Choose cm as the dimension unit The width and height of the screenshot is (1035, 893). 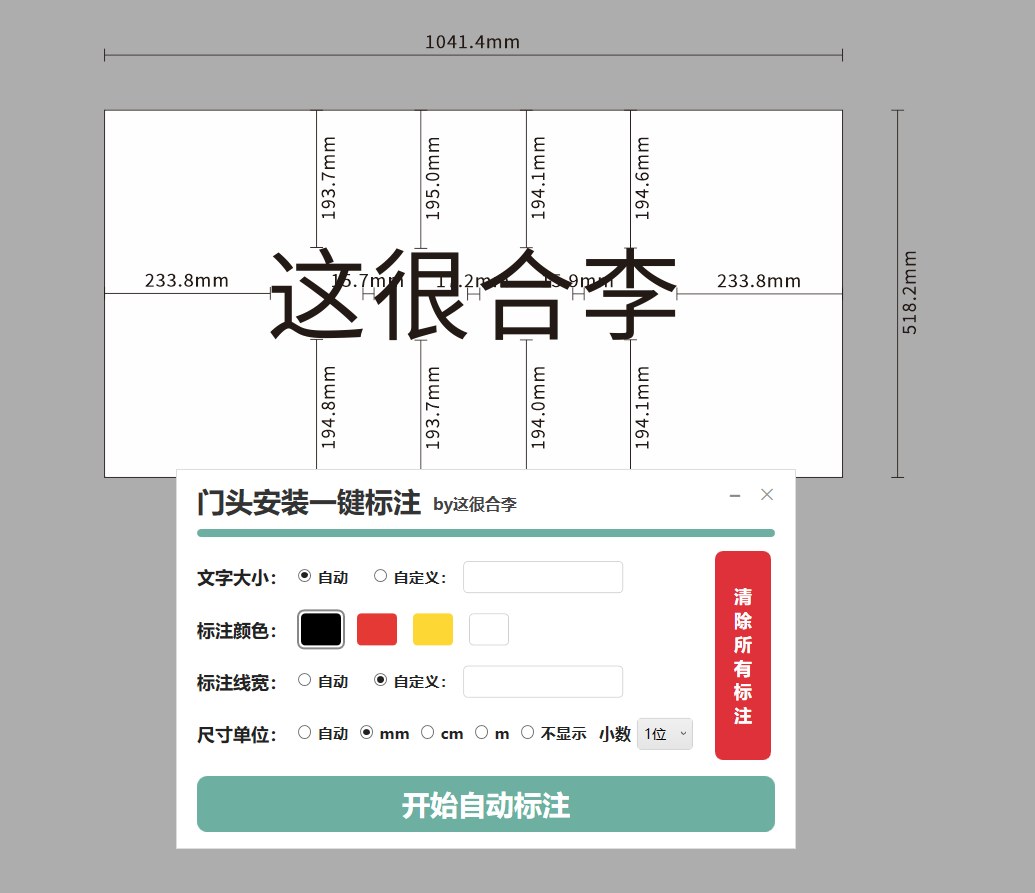[428, 732]
